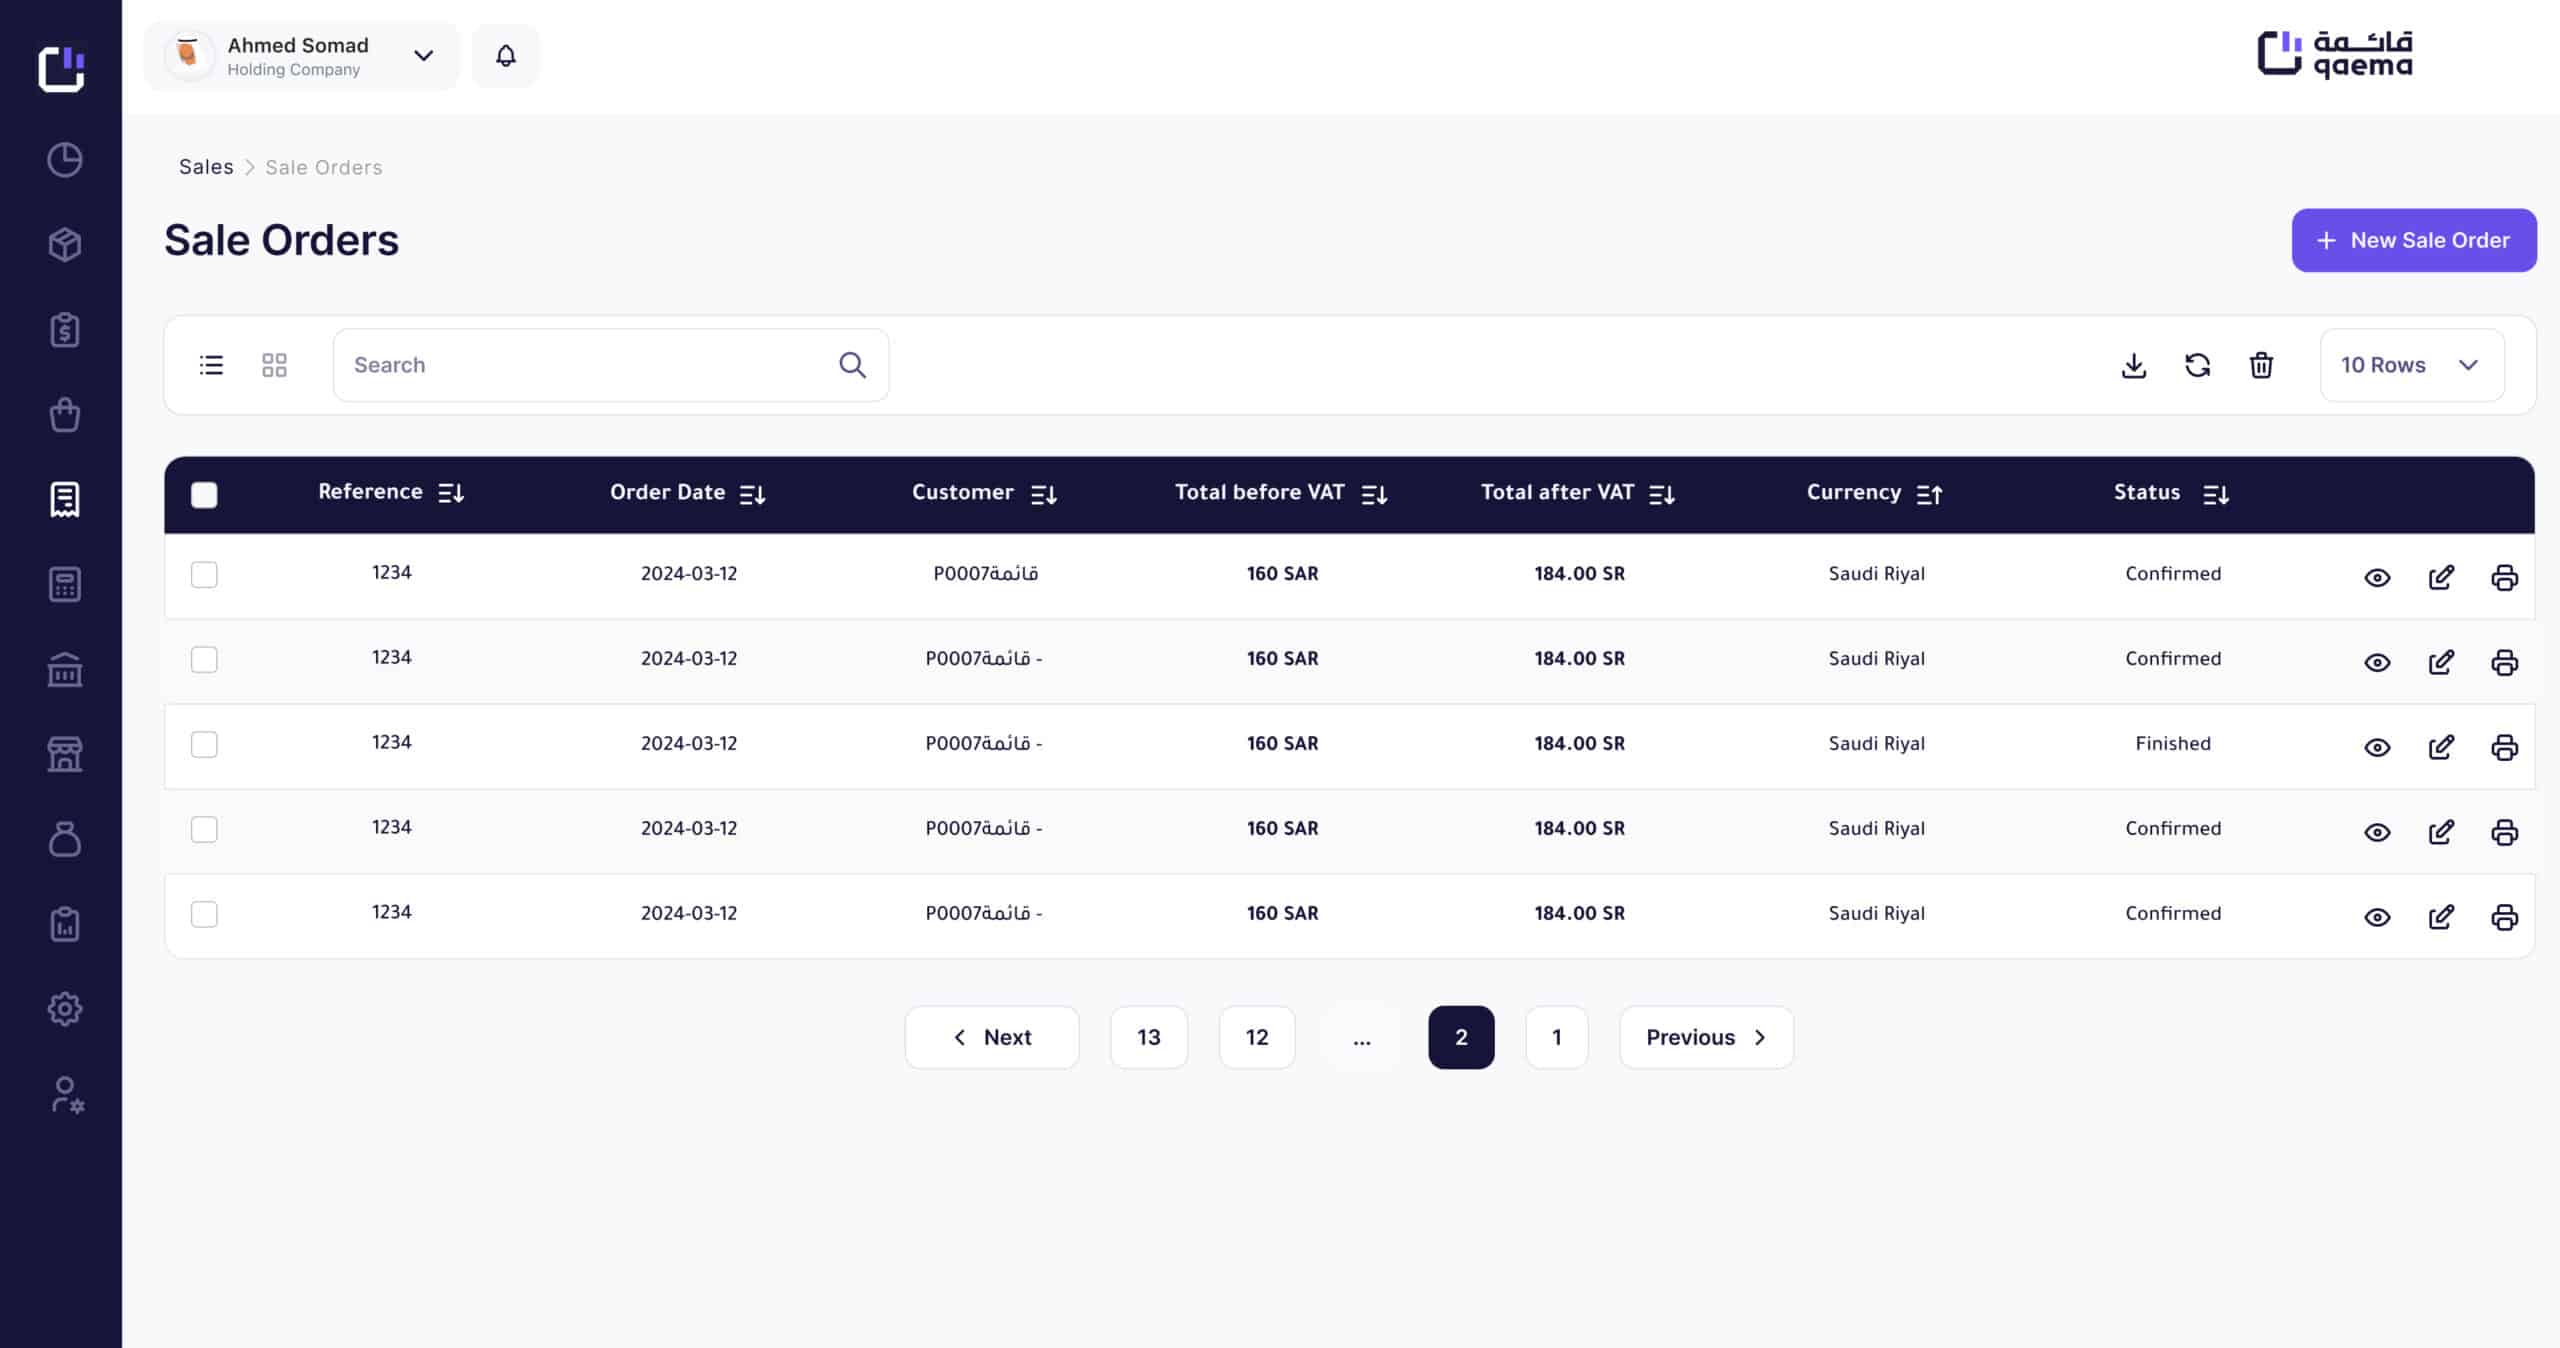This screenshot has width=2560, height=1348.
Task: Click the Sales breadcrumb link
Action: [x=206, y=167]
